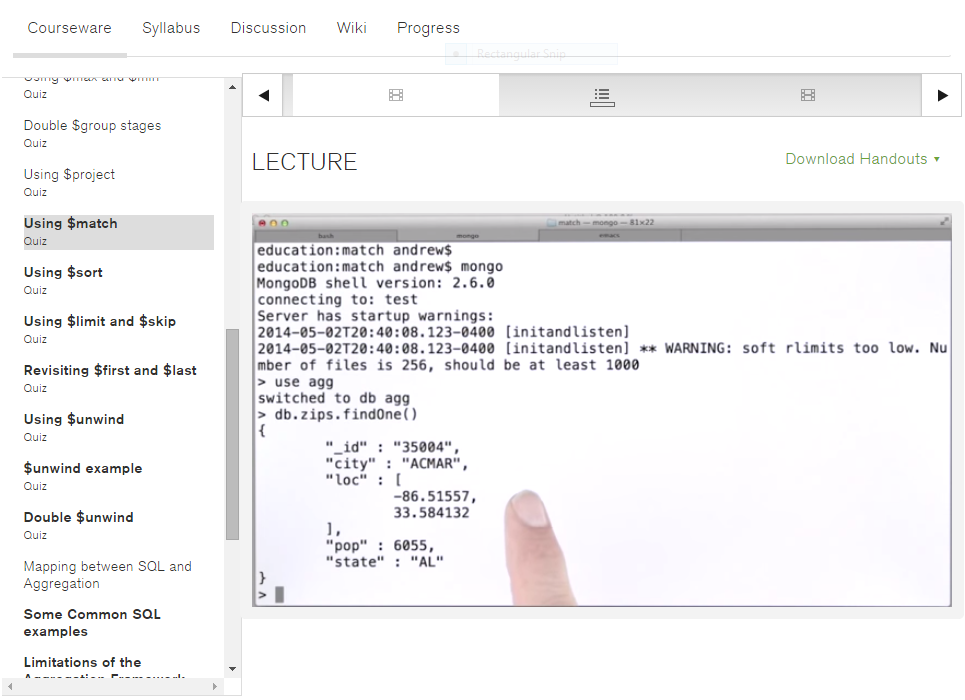Go to the Discussion section
965x700 pixels.
268,28
